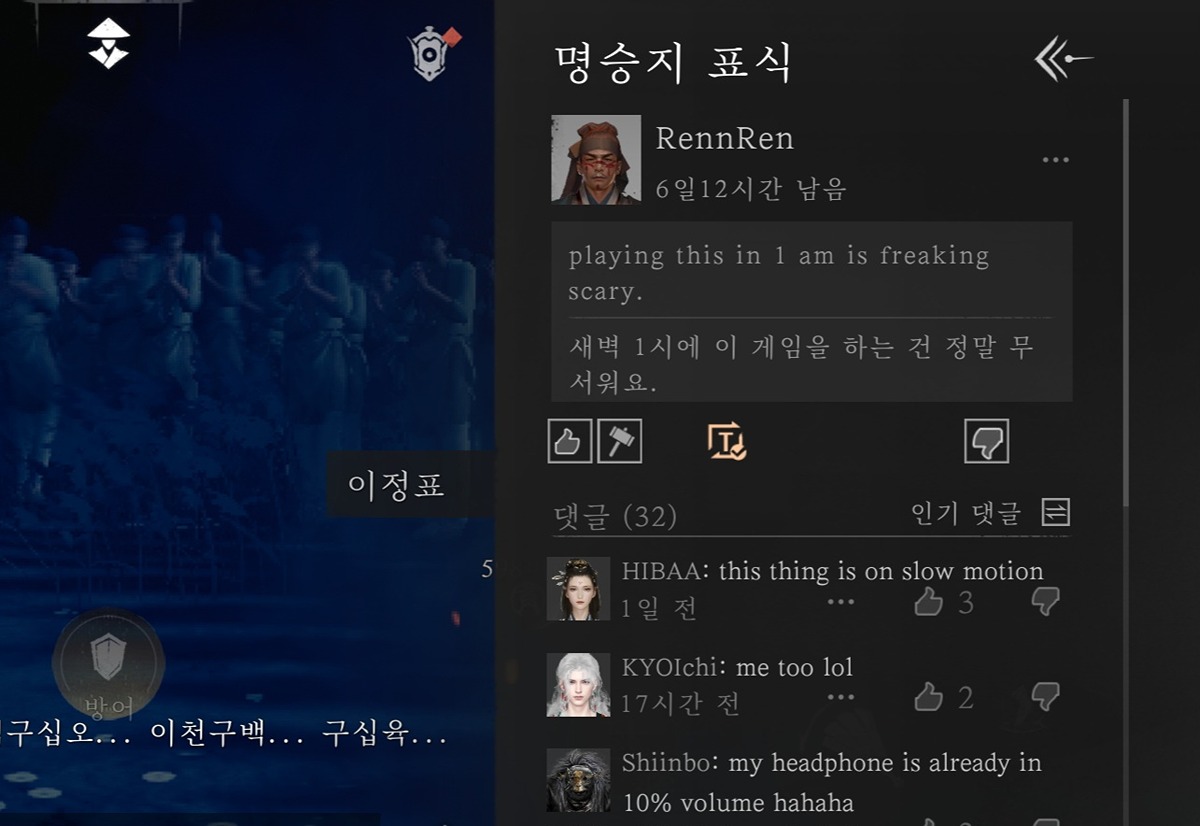Screen dimensions: 1200x826
Task: Click the thumbs-up icon on RennRen's post
Action: [570, 441]
